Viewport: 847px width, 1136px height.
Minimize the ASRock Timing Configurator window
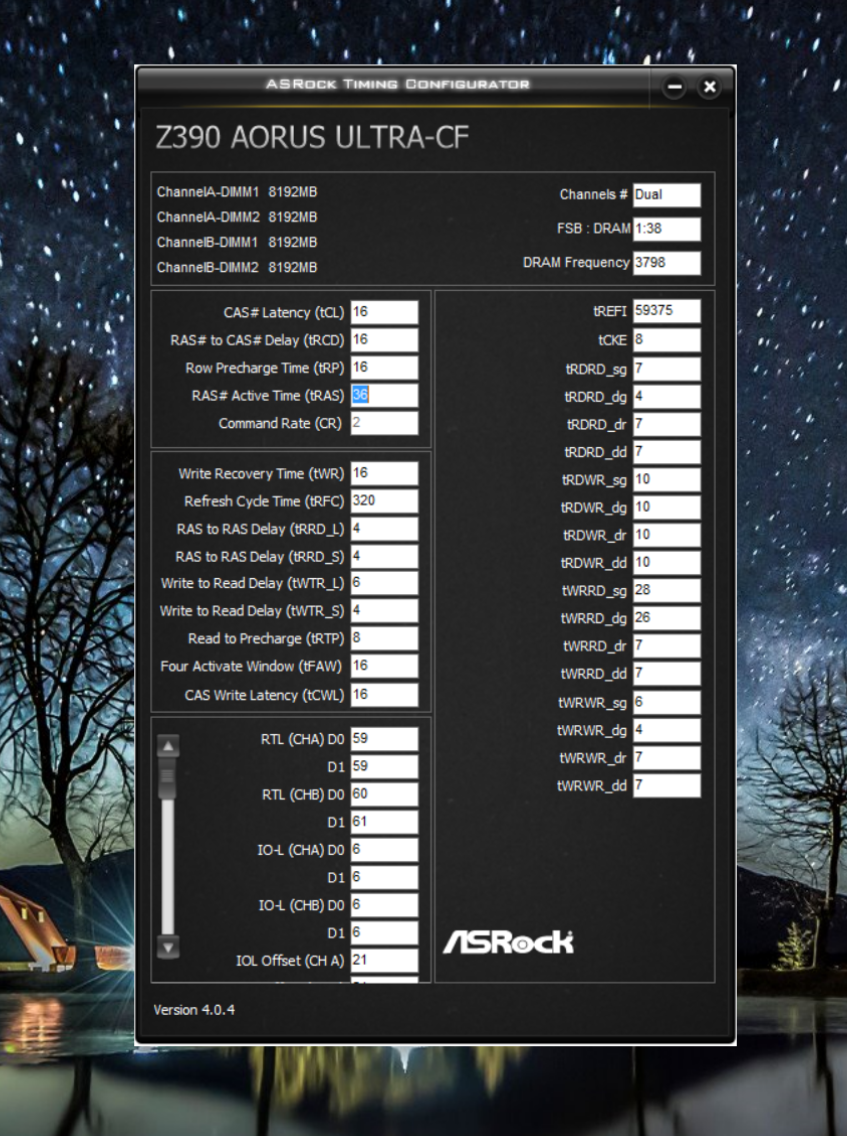click(x=674, y=87)
